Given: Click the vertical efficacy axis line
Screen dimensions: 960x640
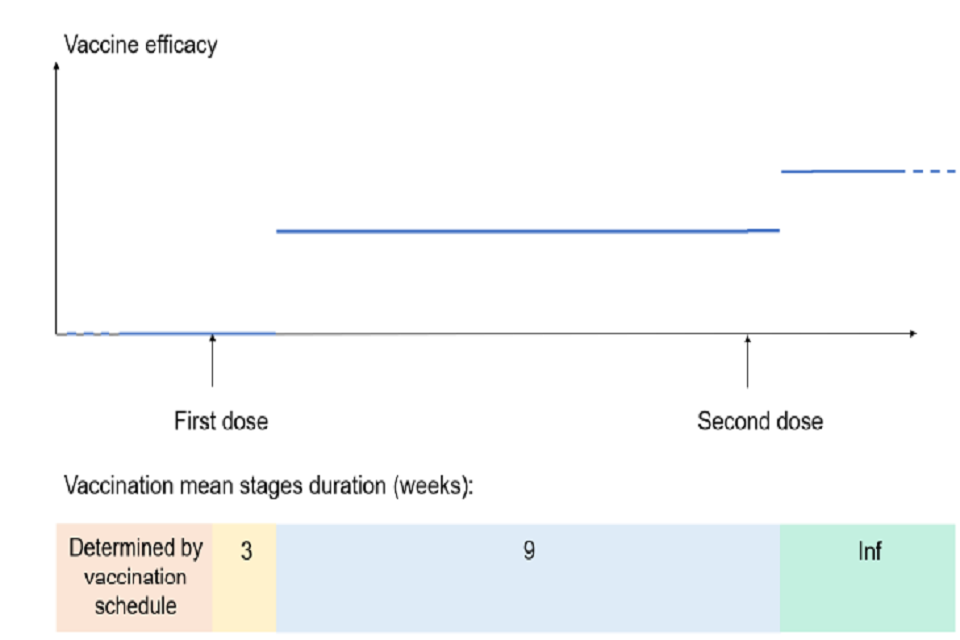Looking at the screenshot, I should [57, 200].
